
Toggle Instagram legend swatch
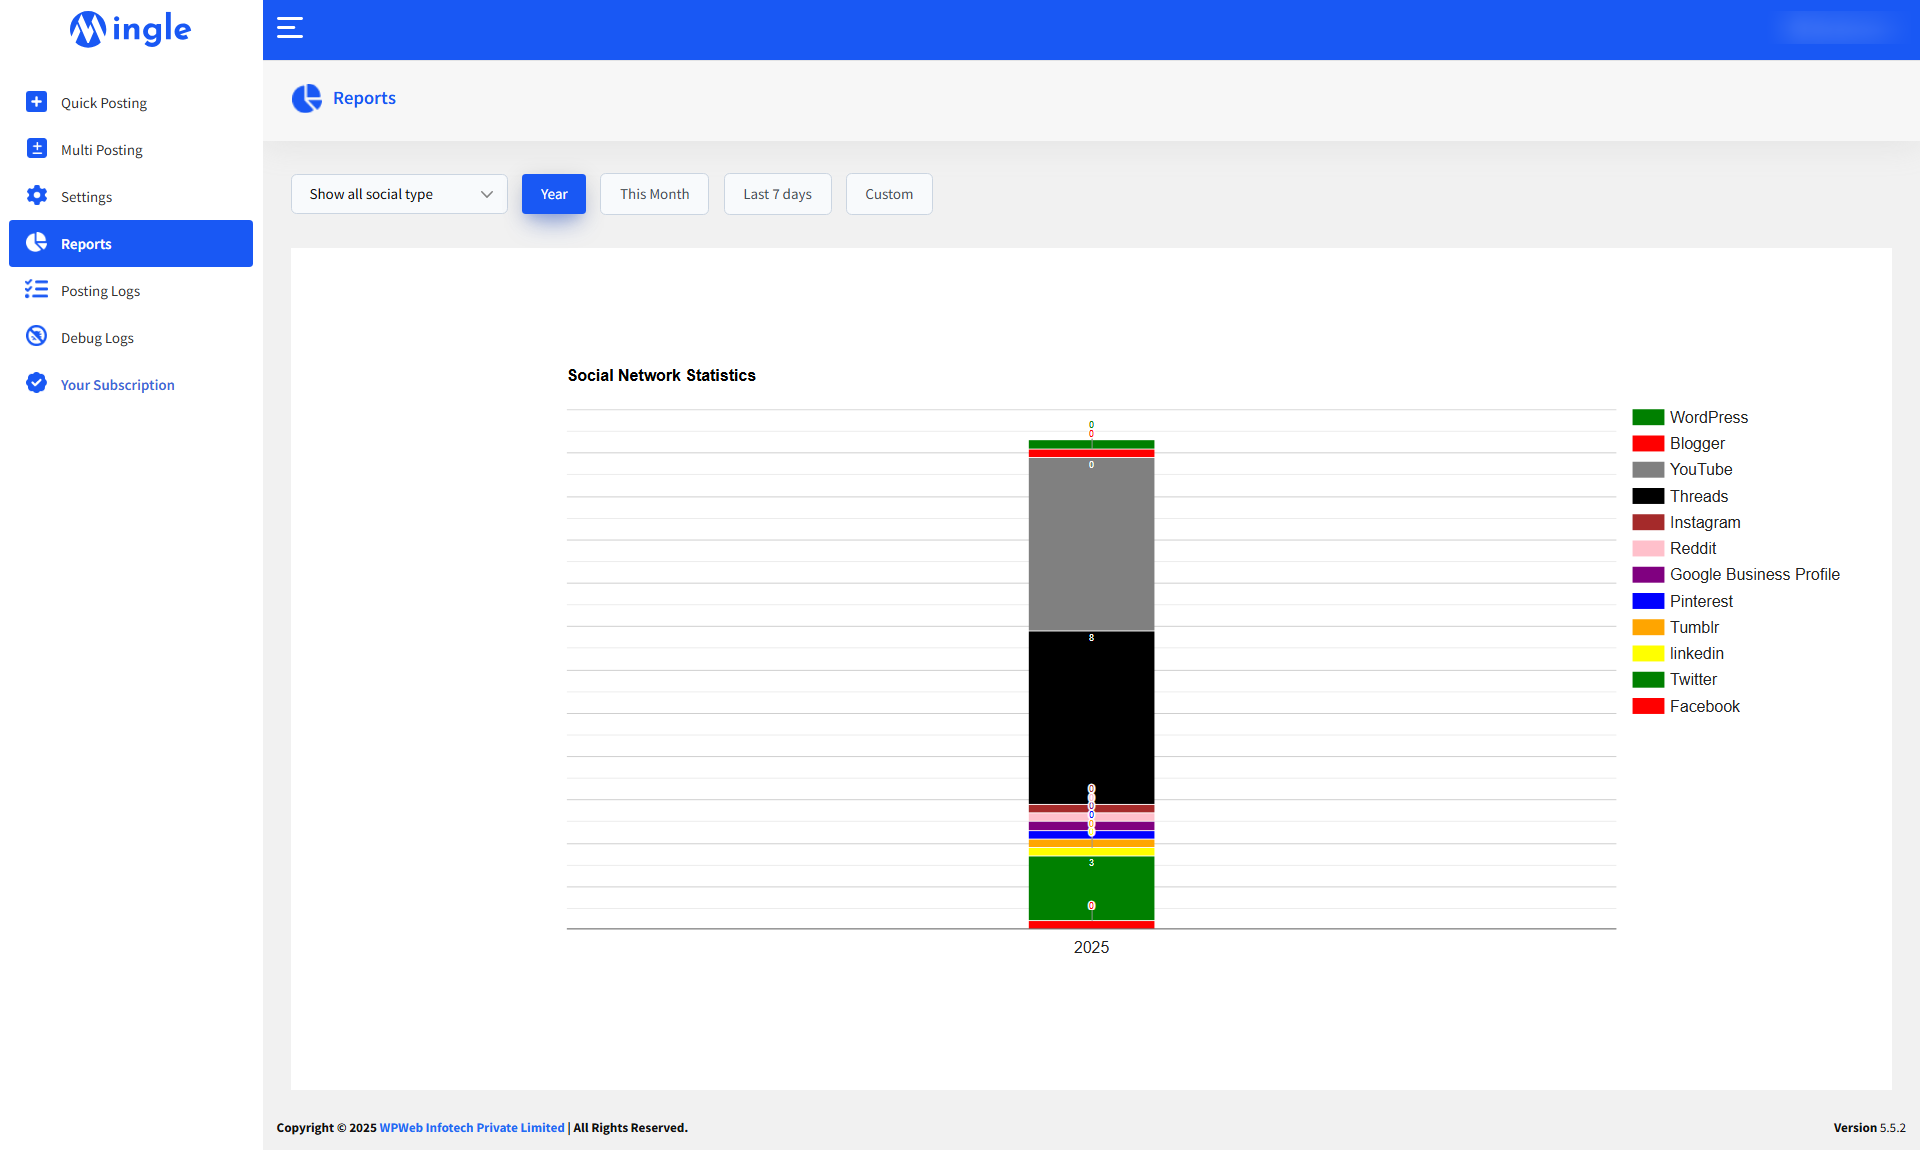point(1648,522)
